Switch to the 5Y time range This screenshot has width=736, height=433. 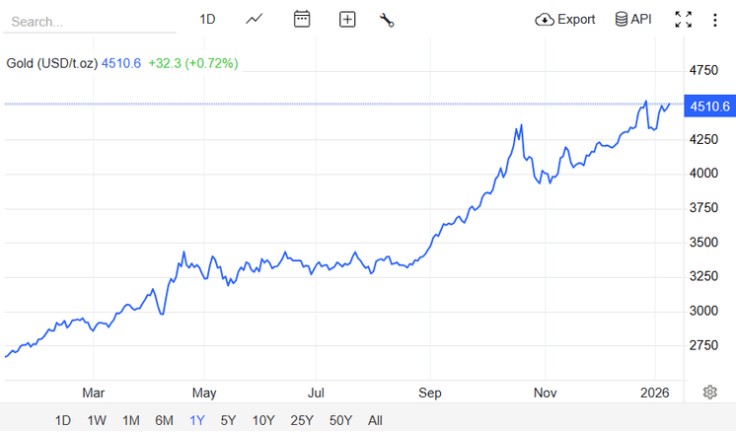point(228,420)
